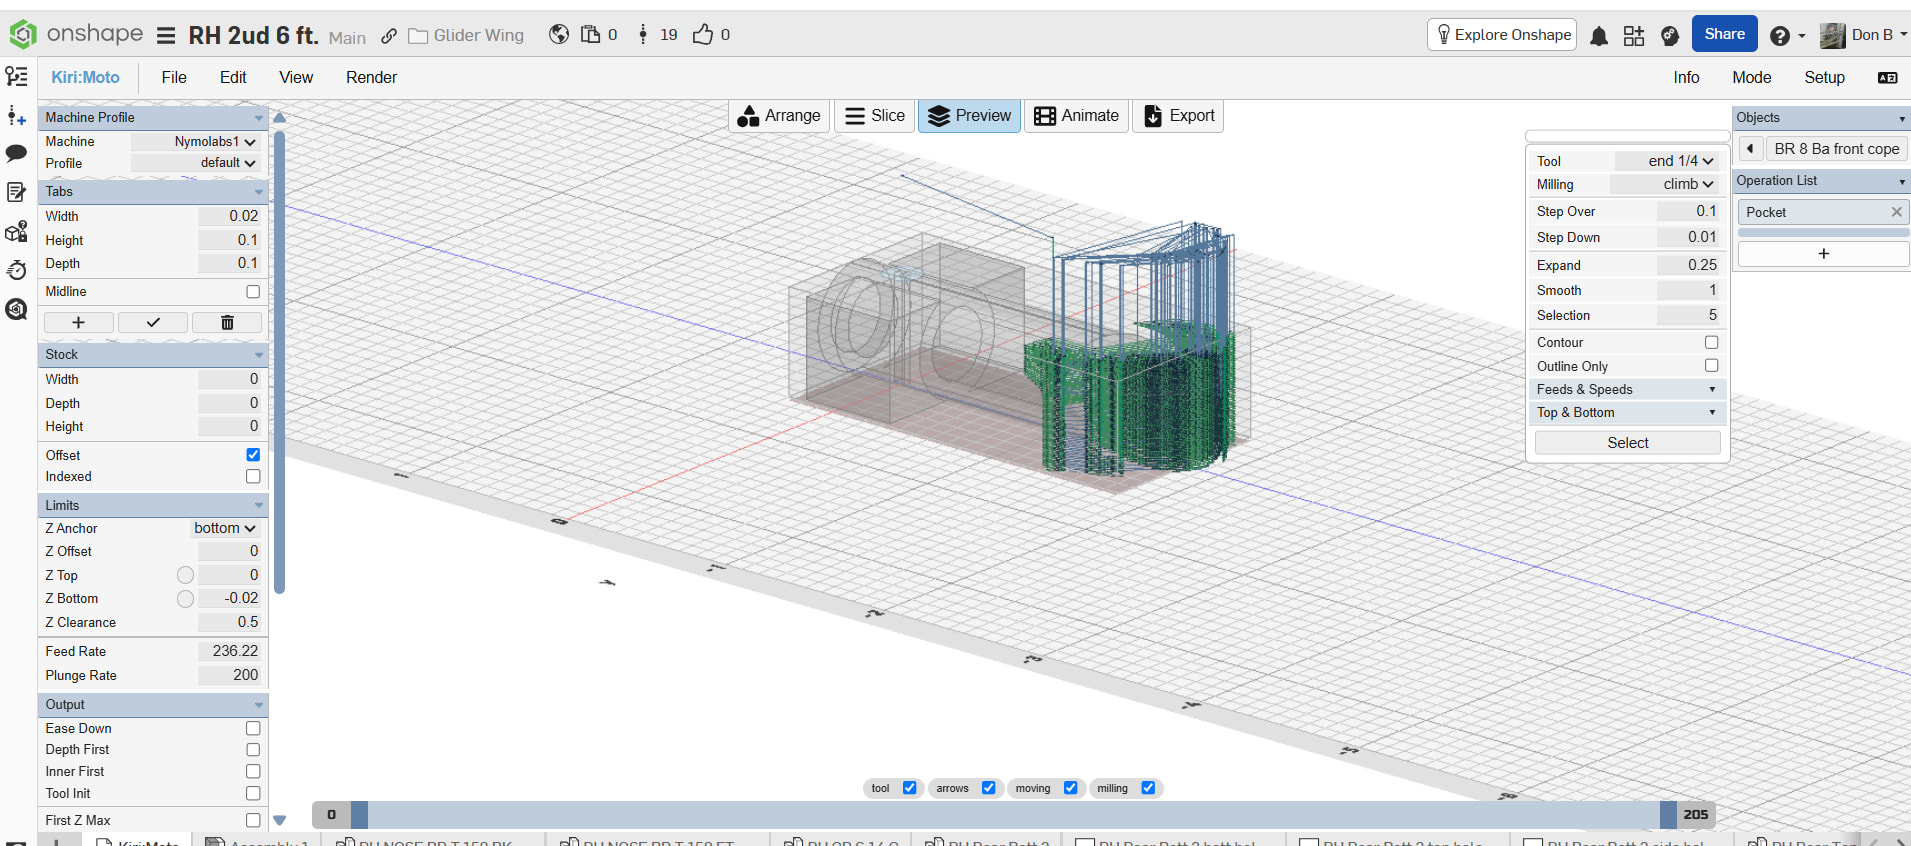This screenshot has width=1911, height=846.
Task: Open the File menu
Action: point(174,78)
